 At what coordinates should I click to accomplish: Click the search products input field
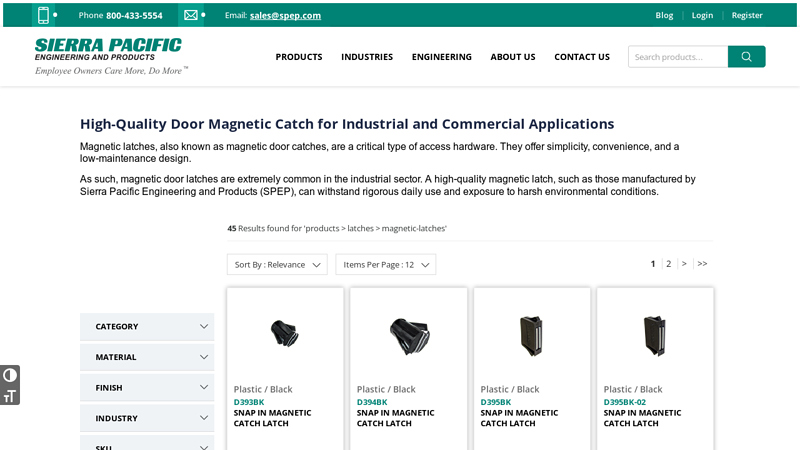[678, 57]
